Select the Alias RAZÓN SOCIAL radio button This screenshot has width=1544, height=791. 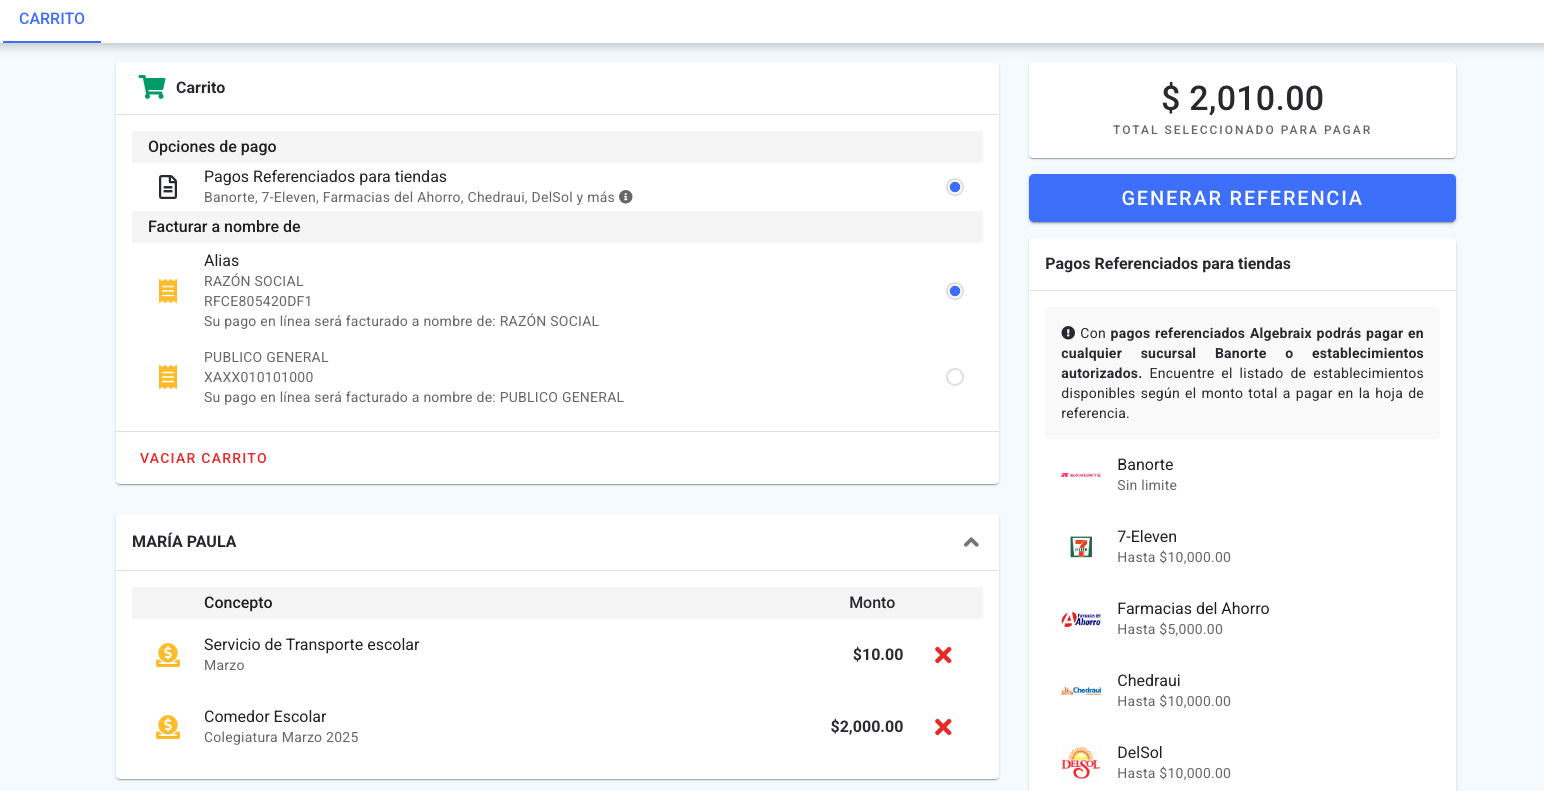pyautogui.click(x=955, y=291)
